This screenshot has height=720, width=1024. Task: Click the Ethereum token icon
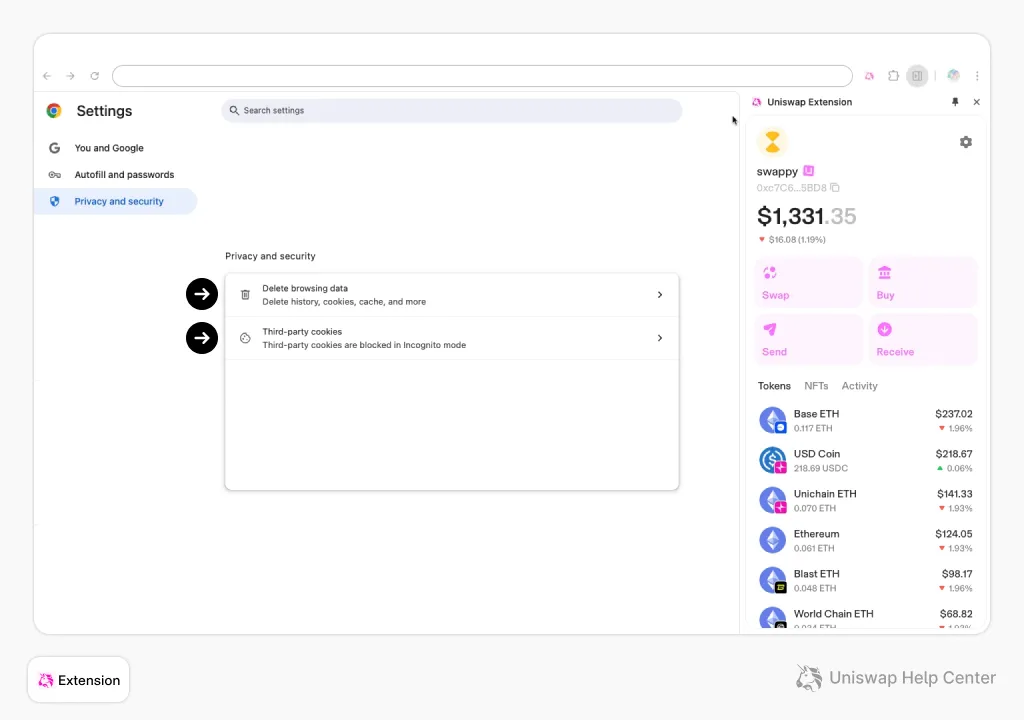pos(773,540)
